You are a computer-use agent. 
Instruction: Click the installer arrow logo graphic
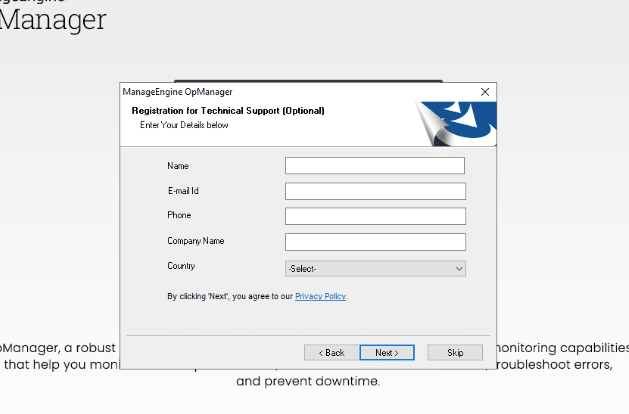456,124
